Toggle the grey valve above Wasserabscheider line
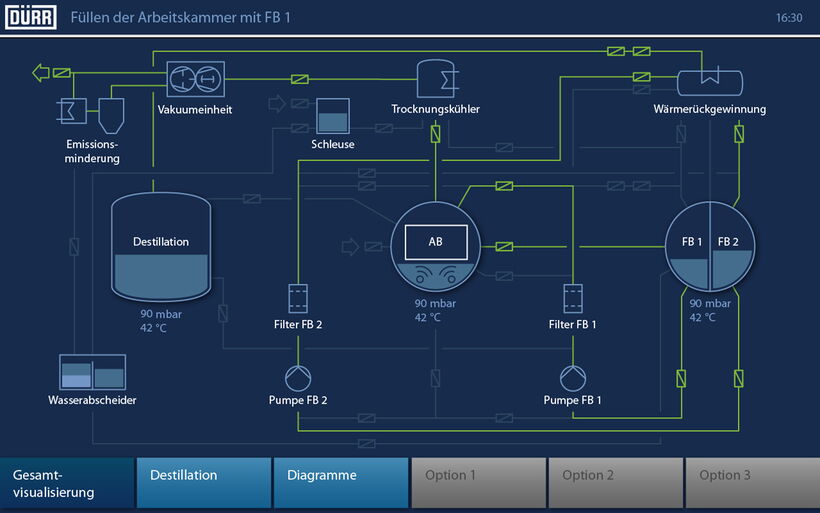The image size is (820, 513). click(74, 247)
